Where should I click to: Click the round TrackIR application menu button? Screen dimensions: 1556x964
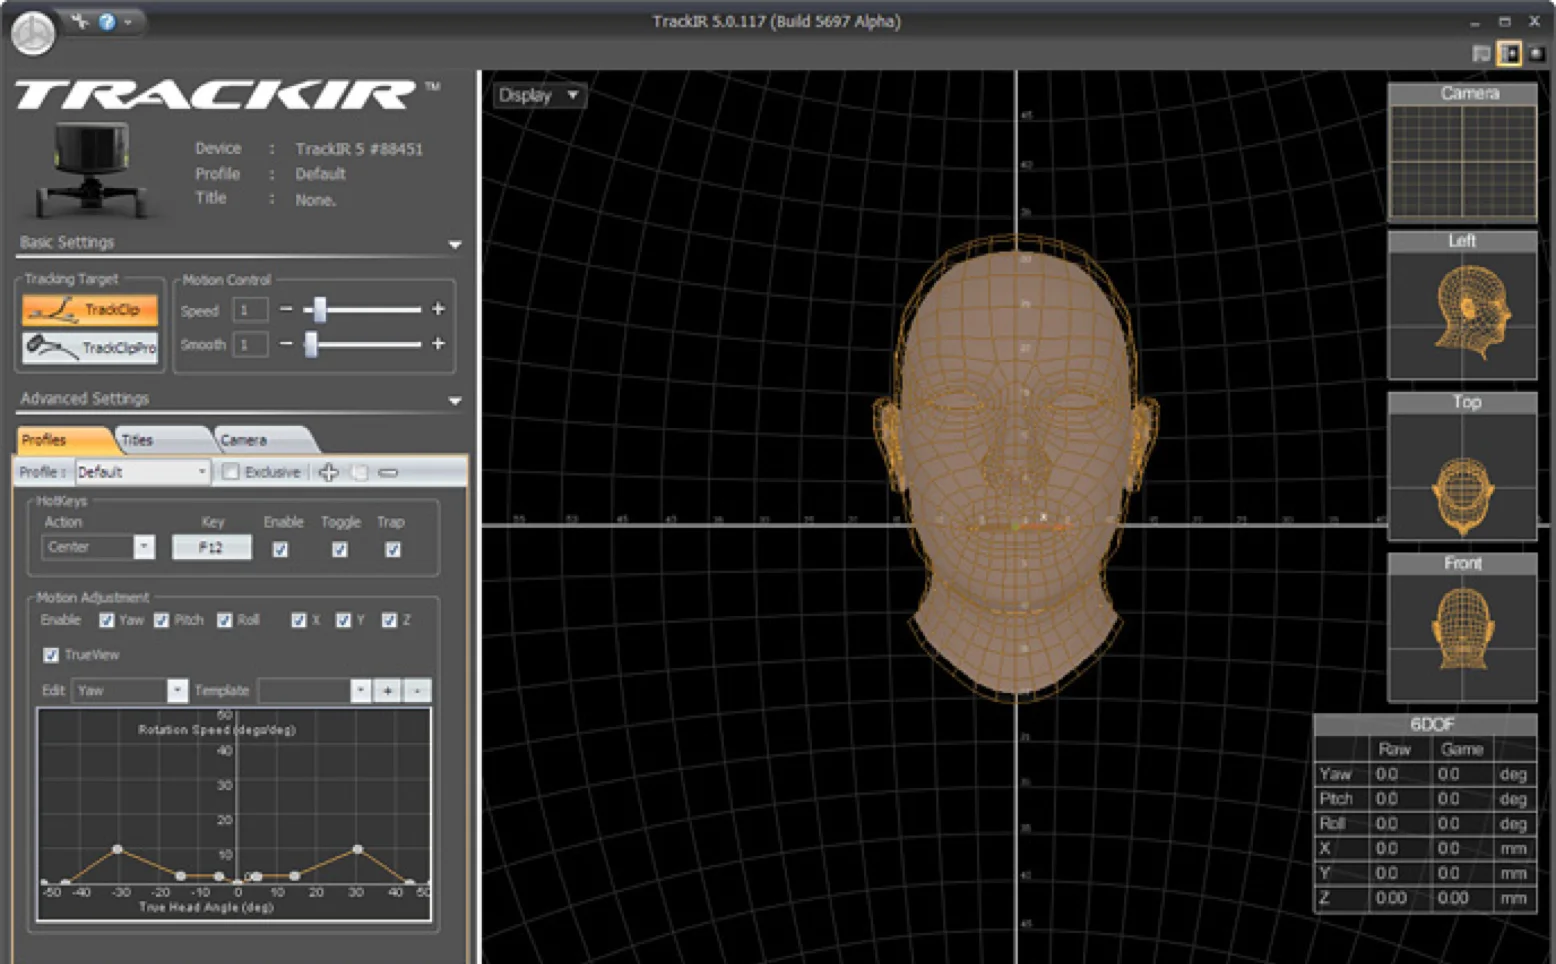tap(33, 33)
